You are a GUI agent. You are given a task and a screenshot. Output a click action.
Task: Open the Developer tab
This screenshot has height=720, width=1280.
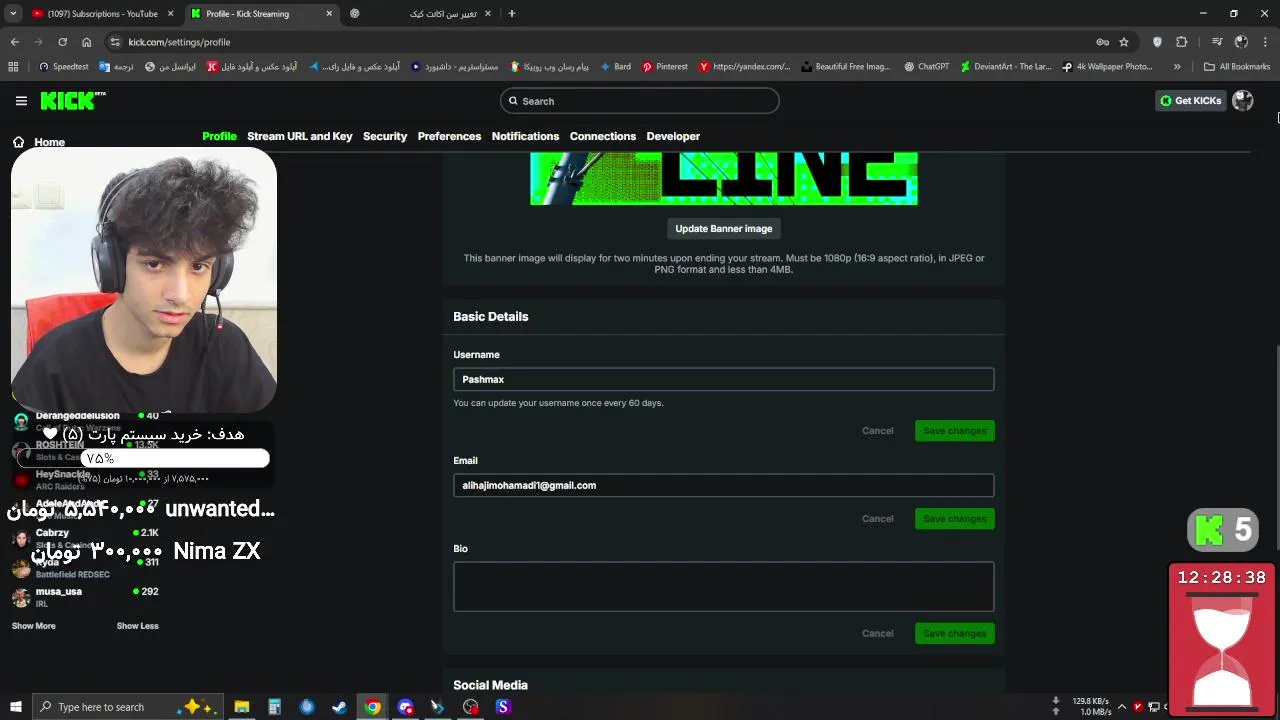tap(673, 136)
